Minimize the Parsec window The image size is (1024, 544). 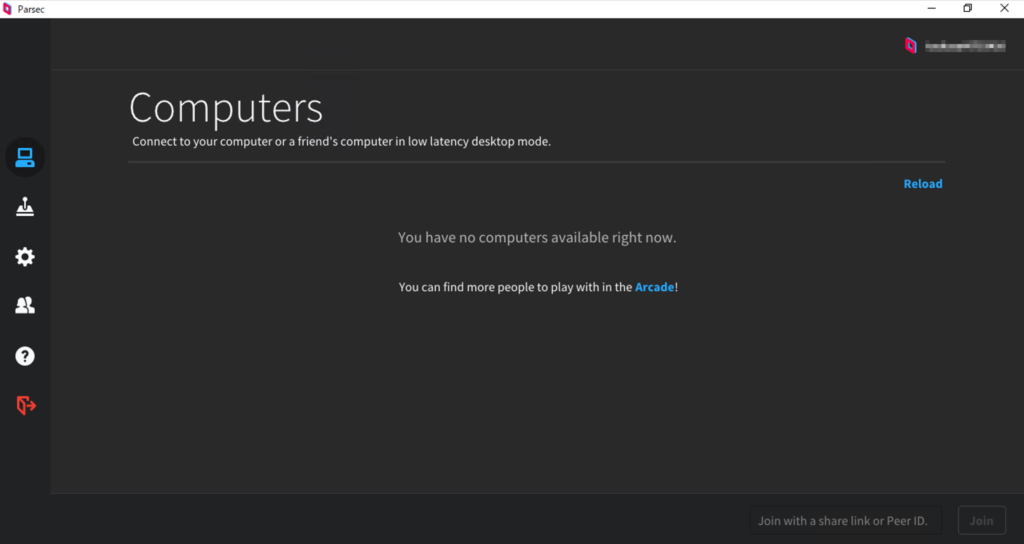[932, 8]
